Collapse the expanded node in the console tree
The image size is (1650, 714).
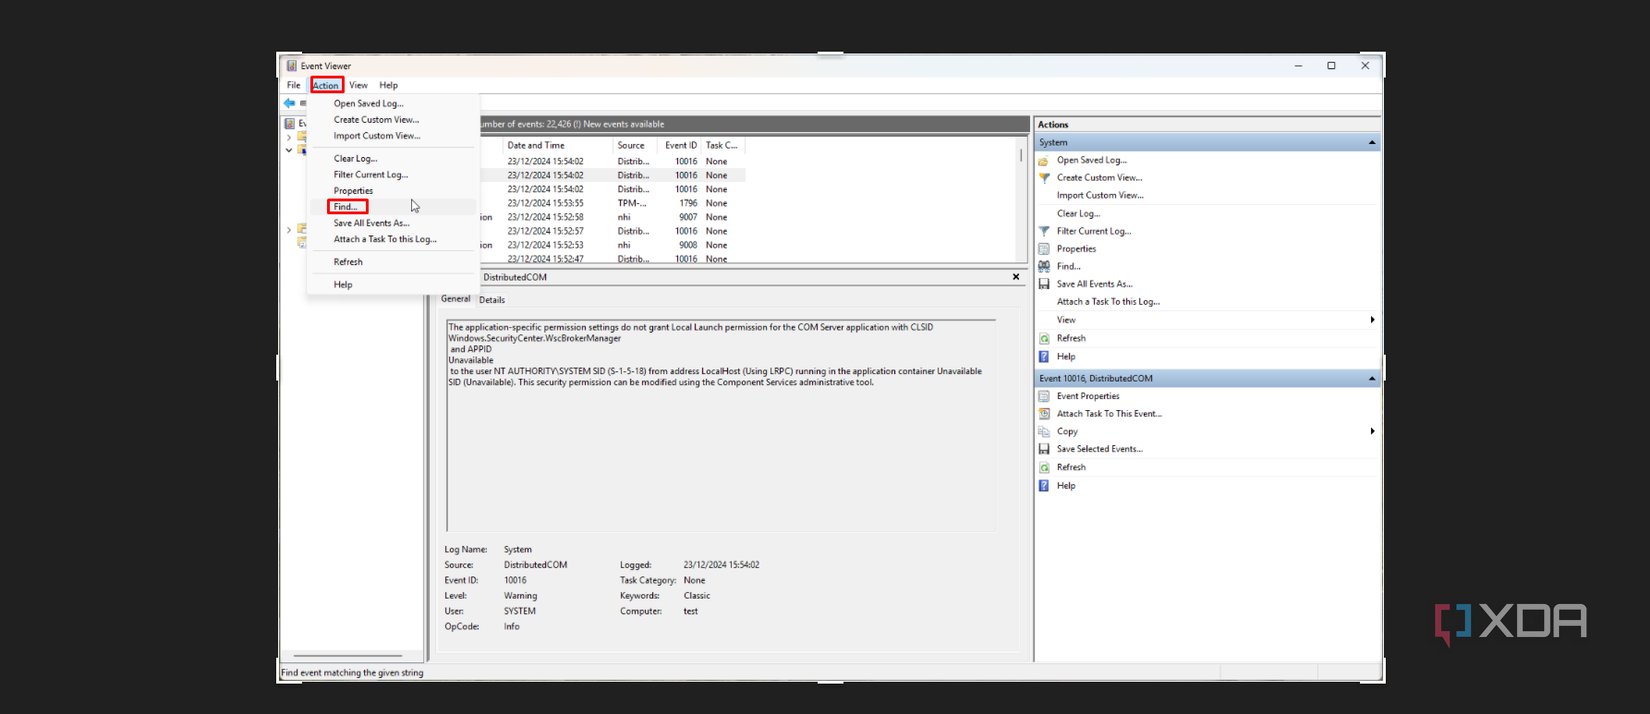pyautogui.click(x=289, y=150)
